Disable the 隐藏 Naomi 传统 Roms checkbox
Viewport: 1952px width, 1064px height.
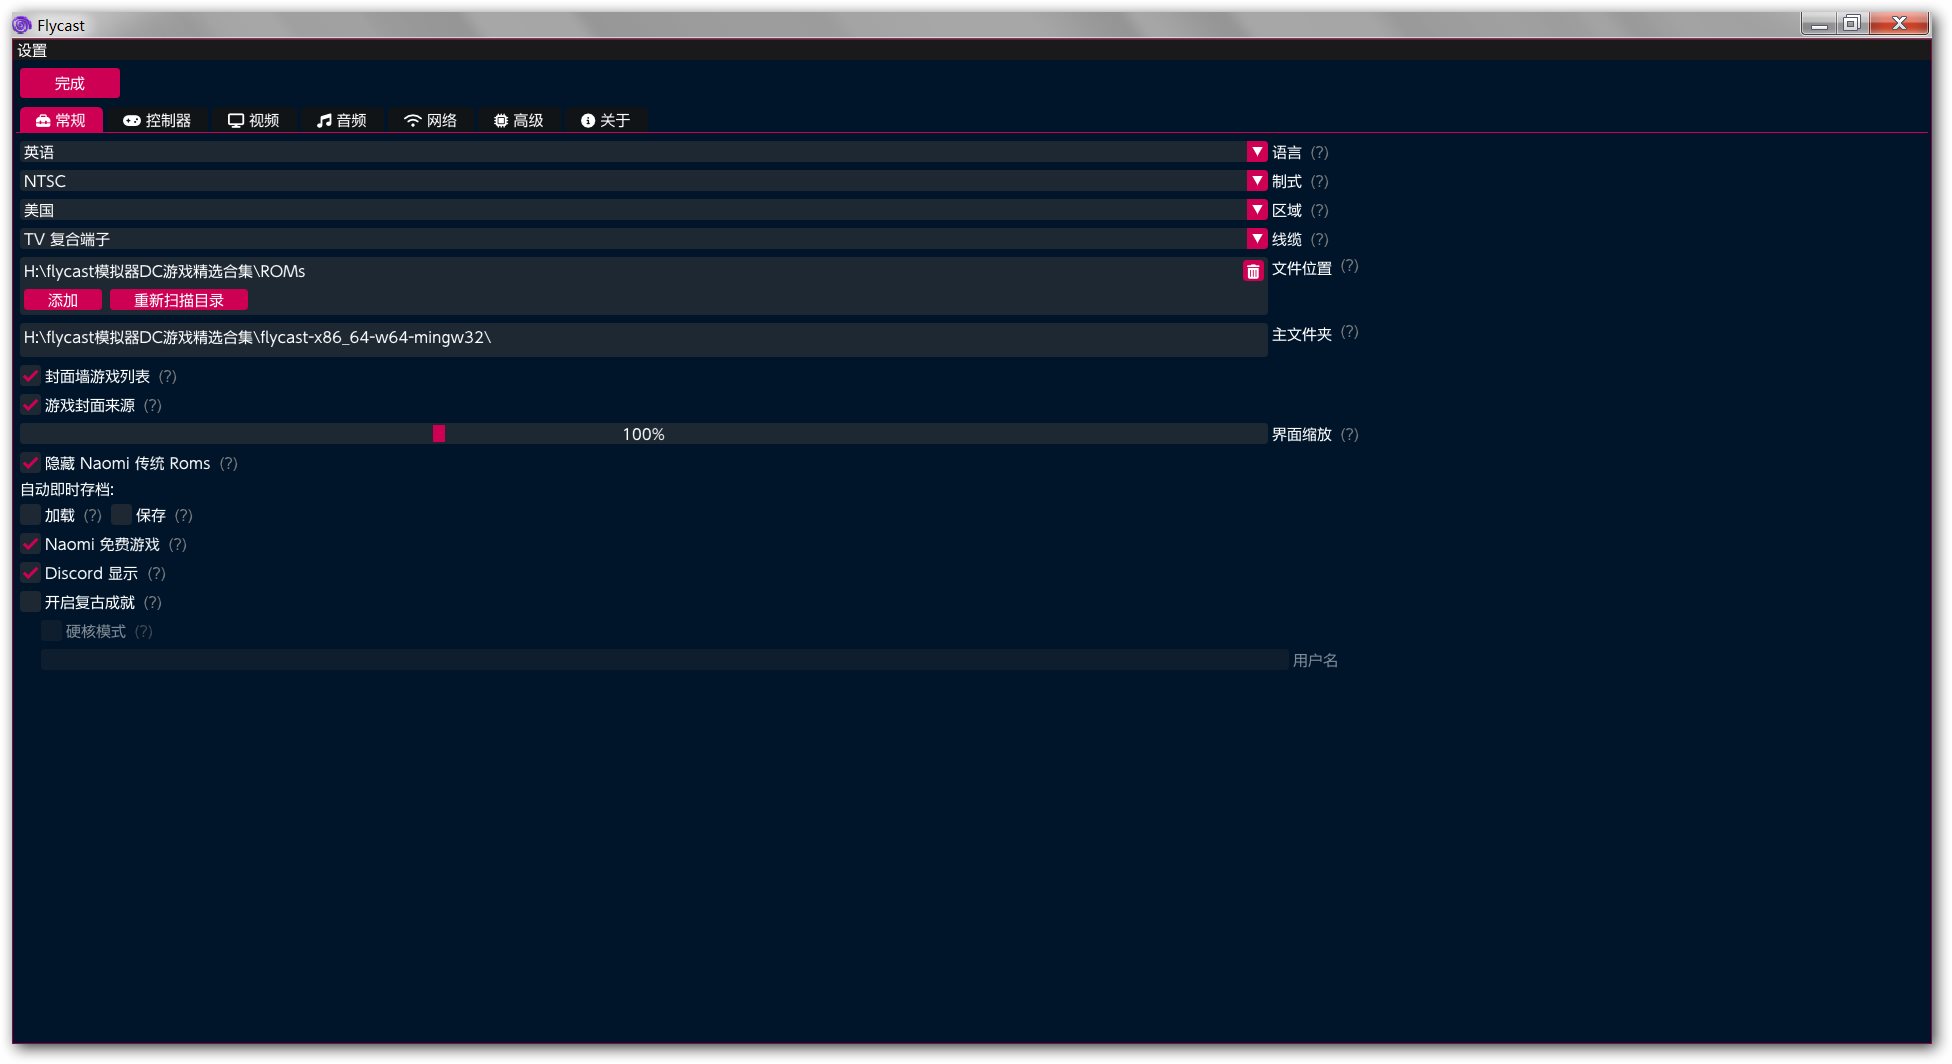(31, 463)
